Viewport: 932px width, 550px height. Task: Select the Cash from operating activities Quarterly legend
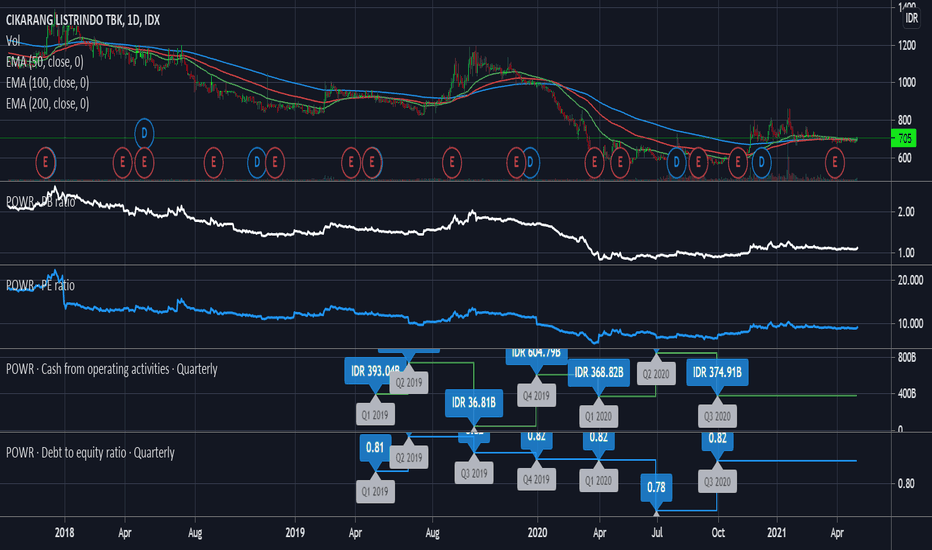tap(112, 369)
